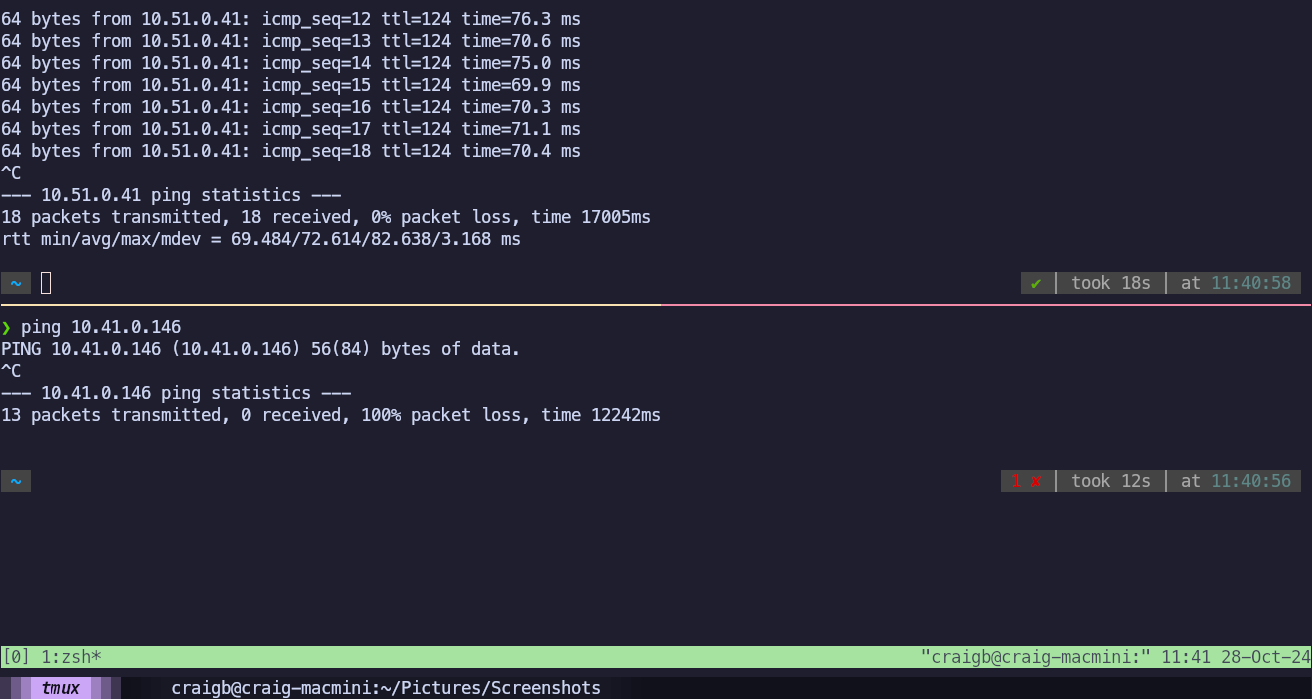Screen dimensions: 1312x699
Task: Click the green prompt arrow before ping command
Action: tap(6, 327)
